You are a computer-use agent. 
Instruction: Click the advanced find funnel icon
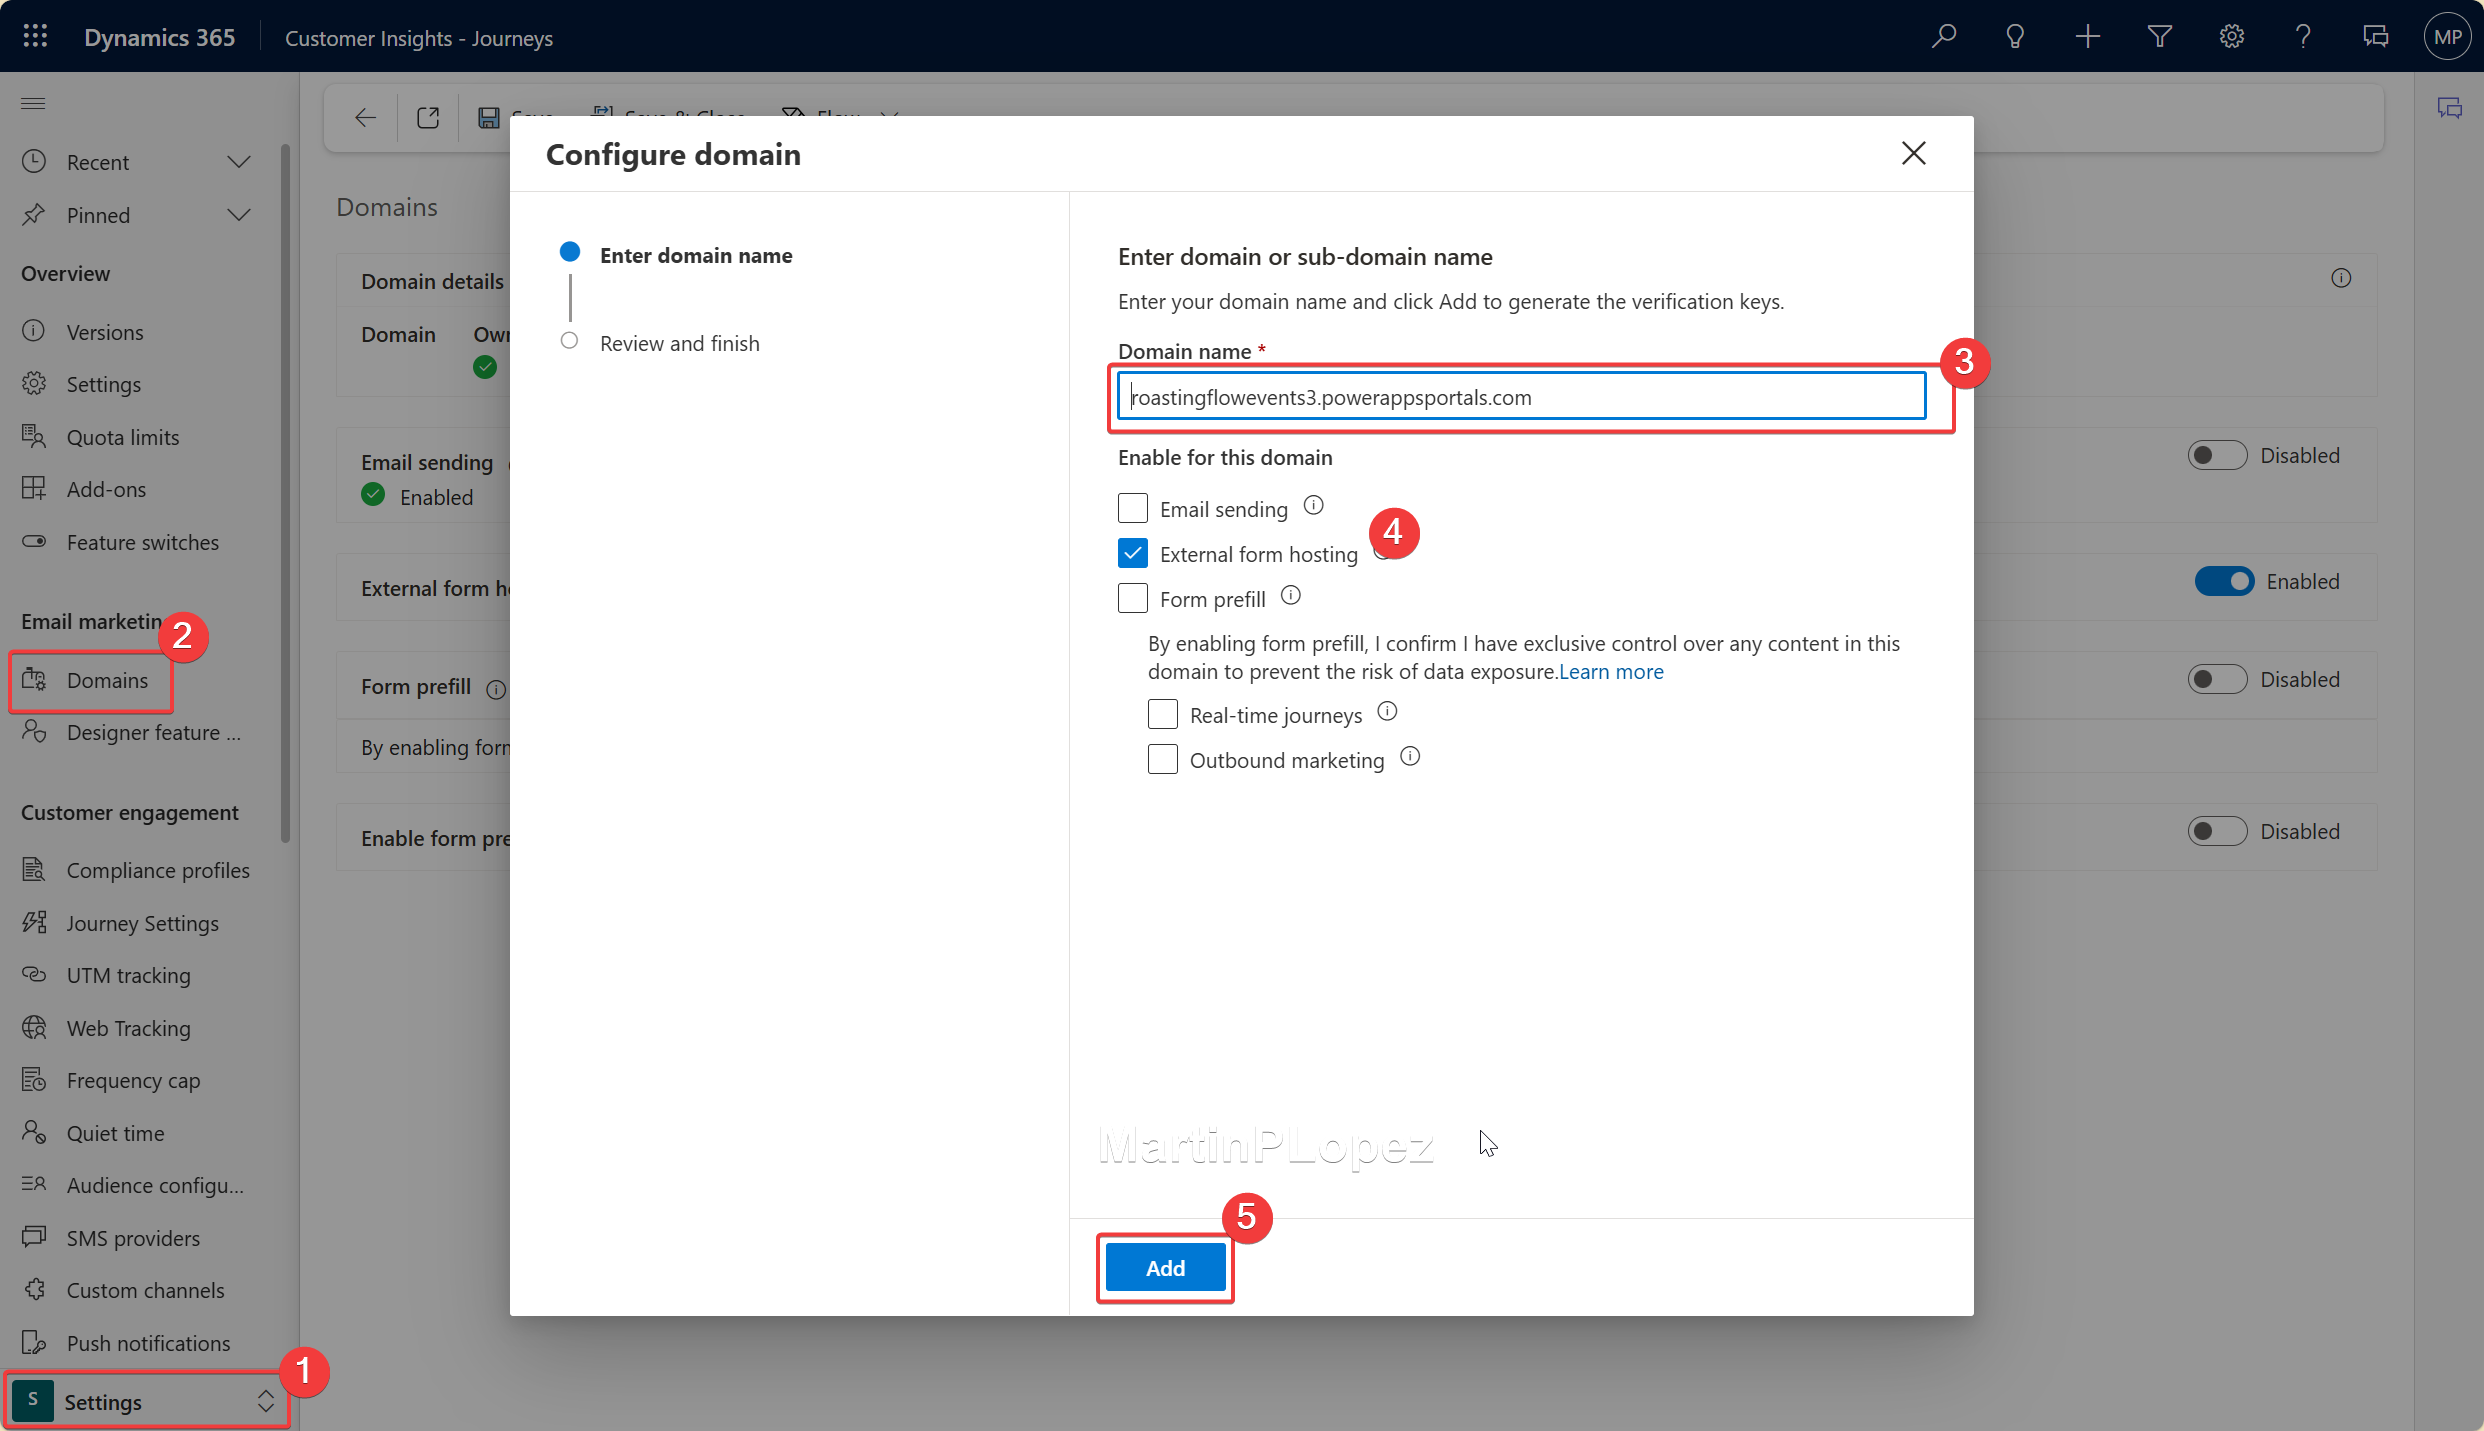click(2159, 37)
